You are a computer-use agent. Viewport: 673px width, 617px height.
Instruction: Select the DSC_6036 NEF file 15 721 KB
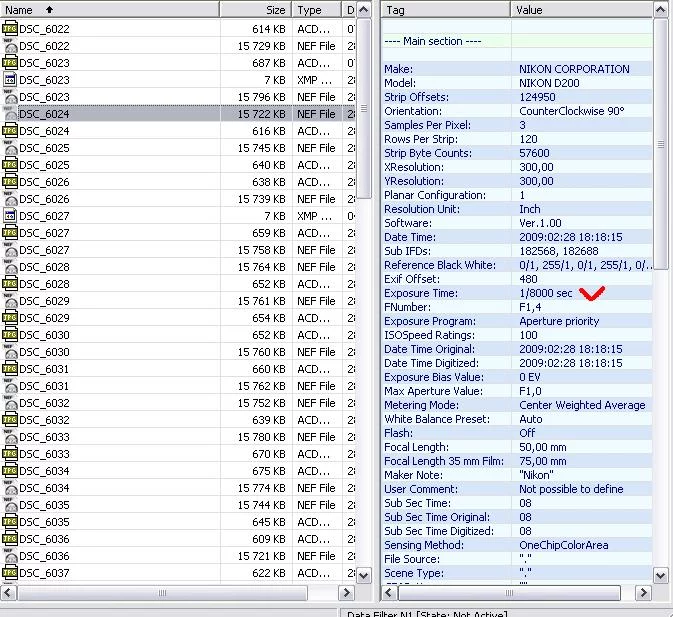pos(178,556)
